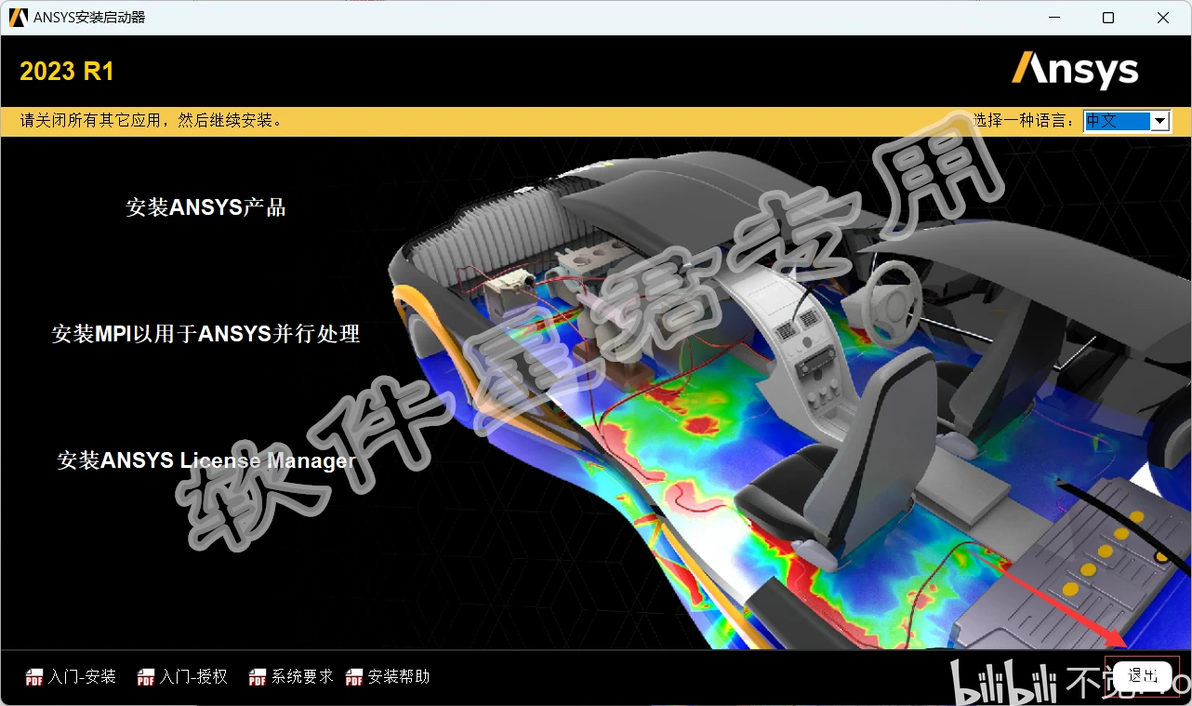The width and height of the screenshot is (1192, 706).
Task: Click 安装ANSYS License Manager option
Action: tap(206, 461)
